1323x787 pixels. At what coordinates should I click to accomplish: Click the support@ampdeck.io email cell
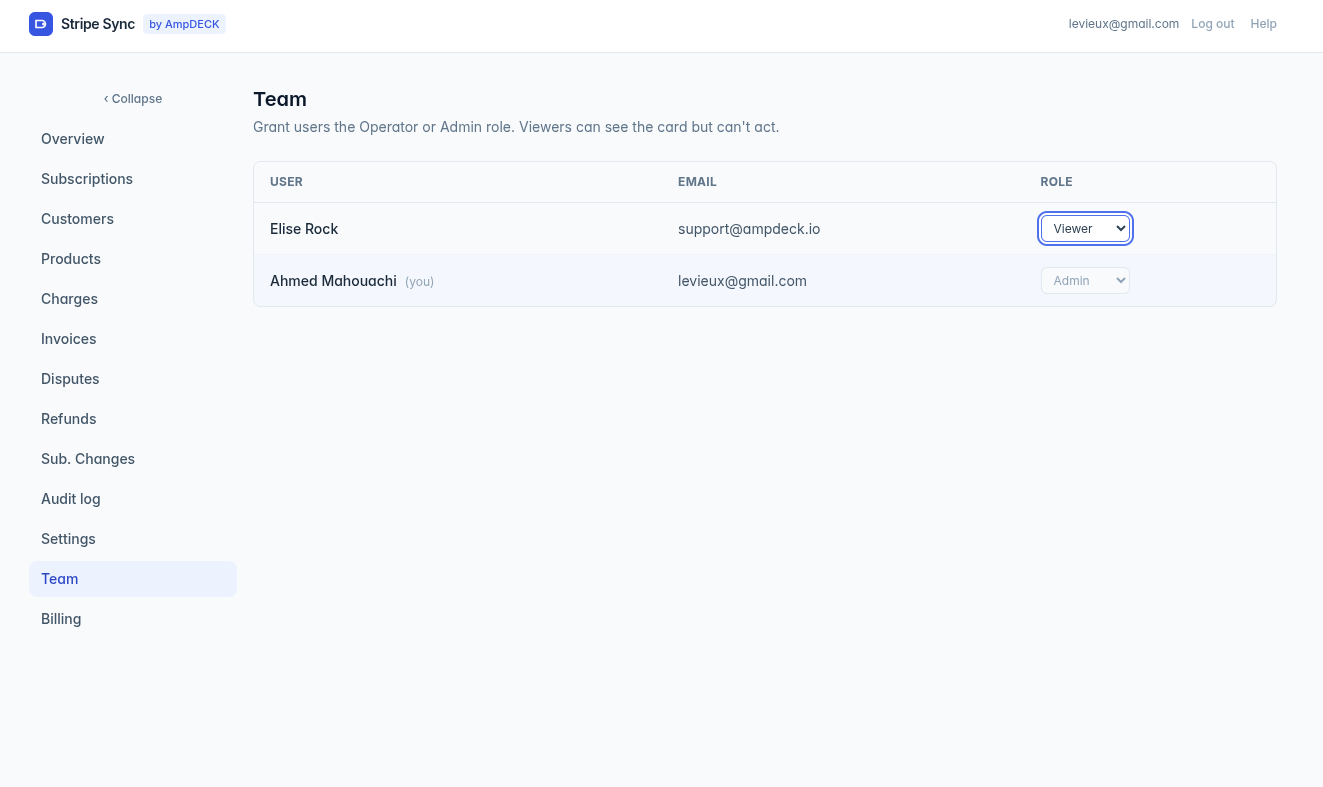click(749, 229)
